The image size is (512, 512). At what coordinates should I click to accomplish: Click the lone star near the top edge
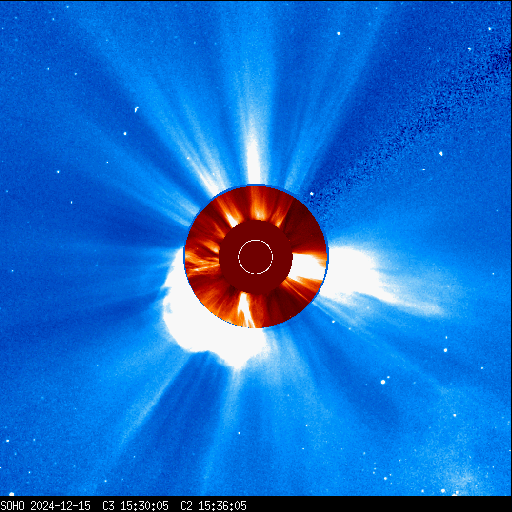point(339,33)
